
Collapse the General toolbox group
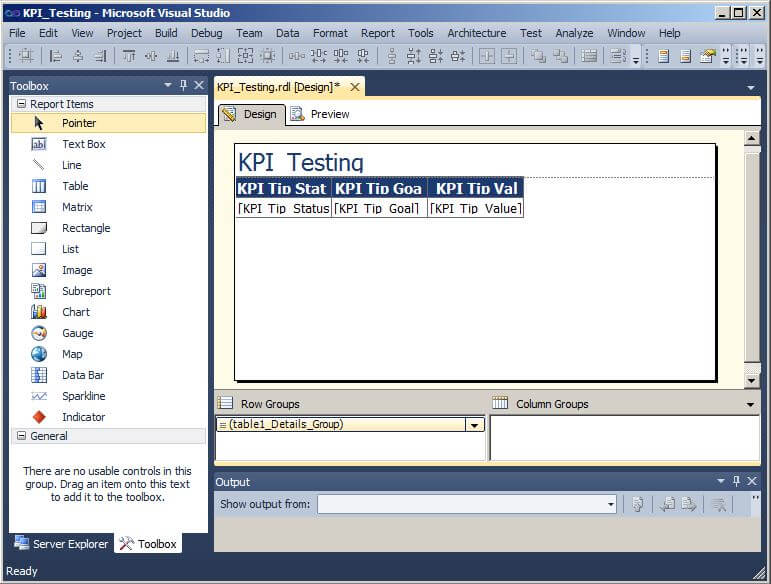[21, 436]
